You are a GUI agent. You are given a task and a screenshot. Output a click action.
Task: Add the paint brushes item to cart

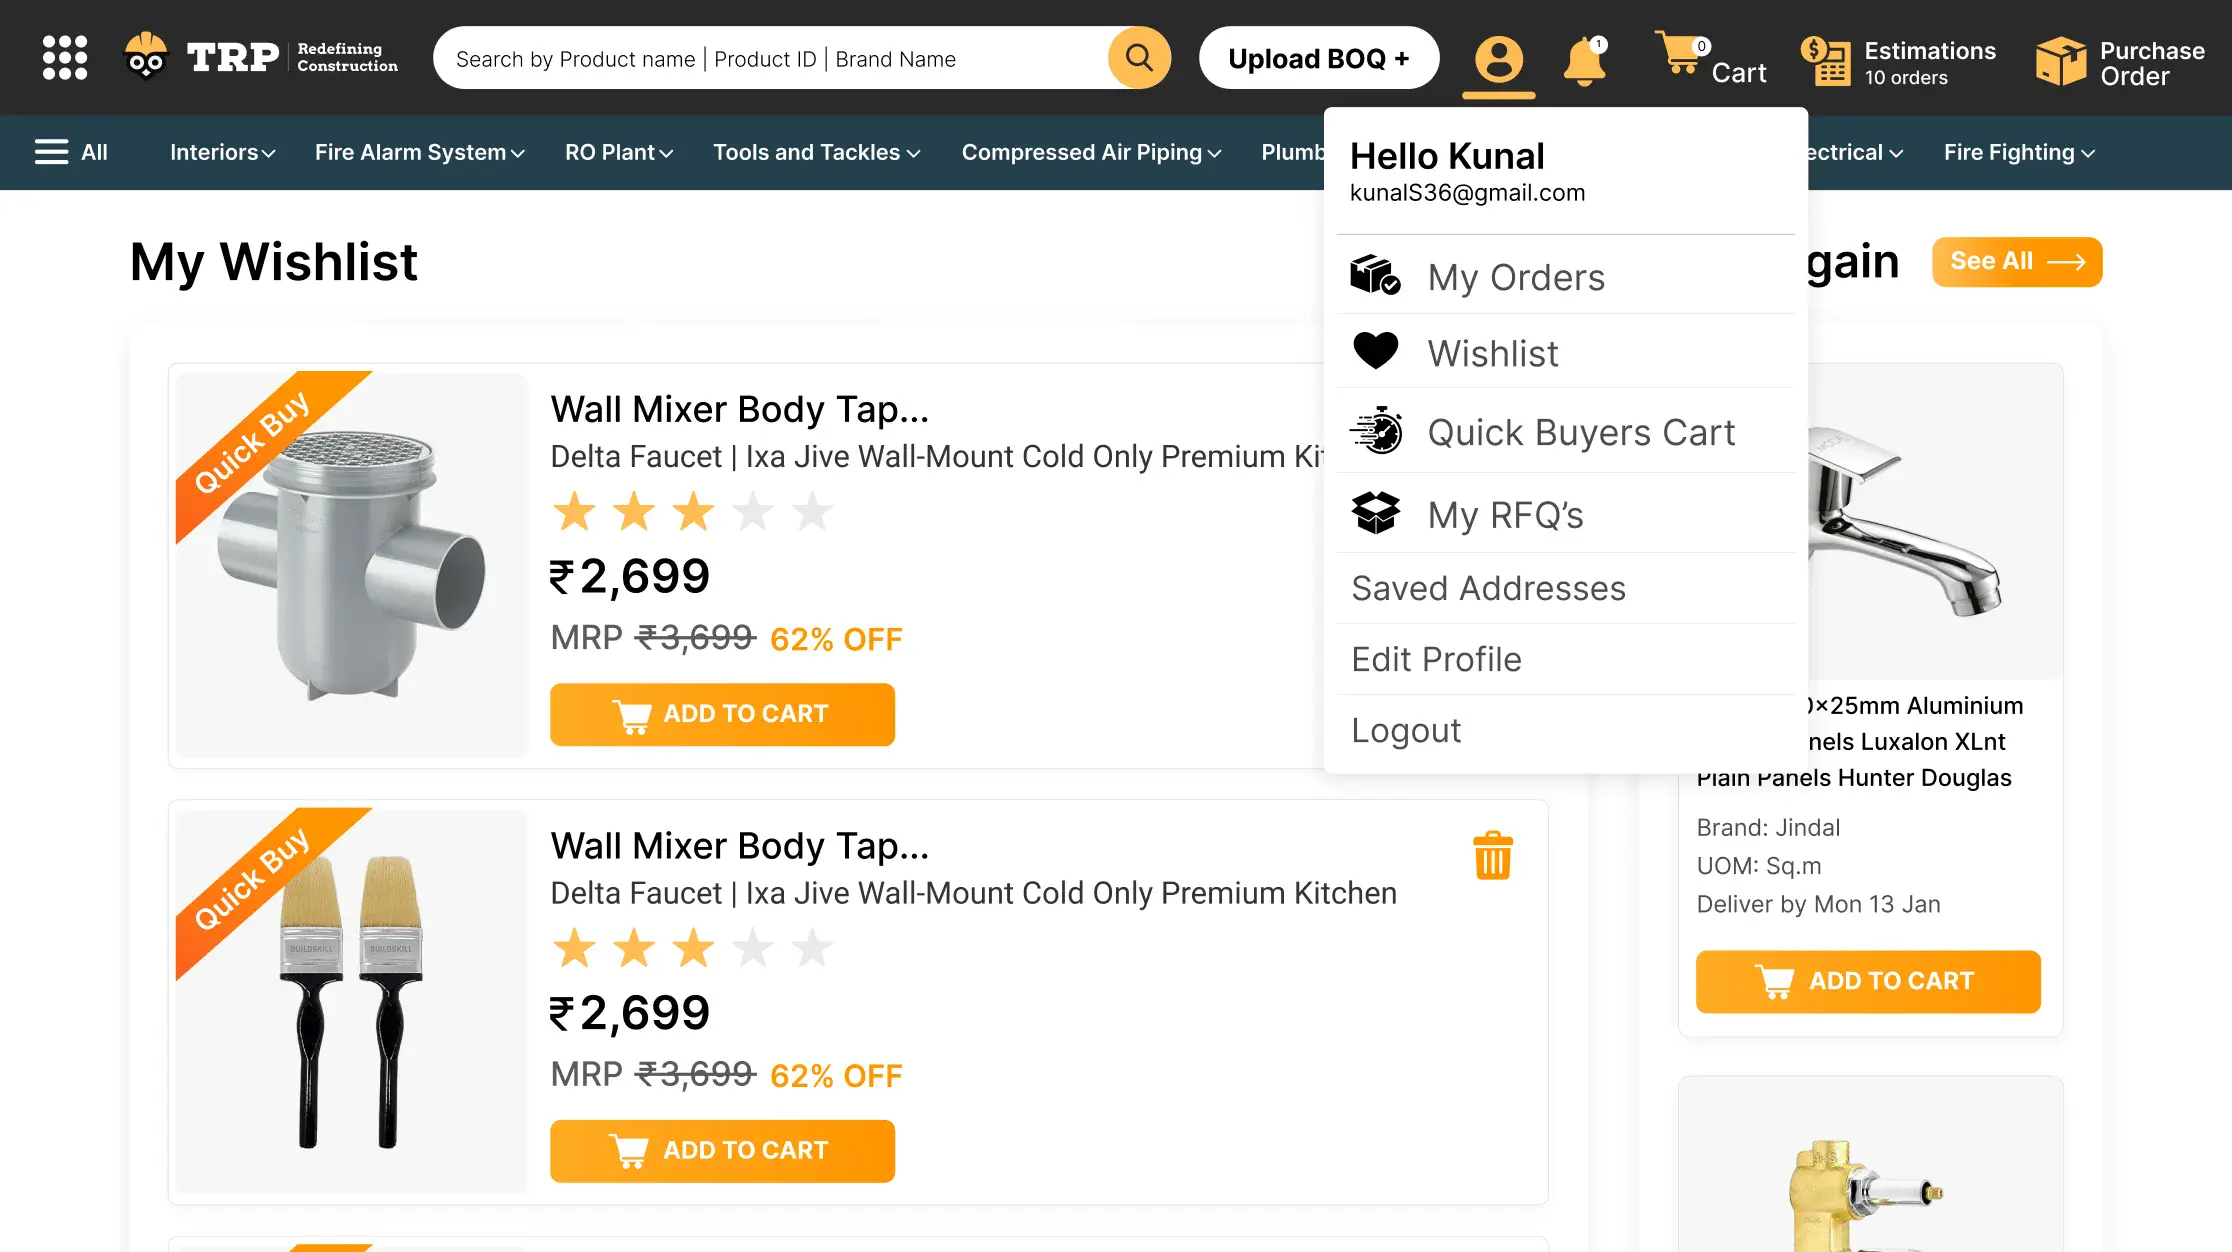click(722, 1150)
